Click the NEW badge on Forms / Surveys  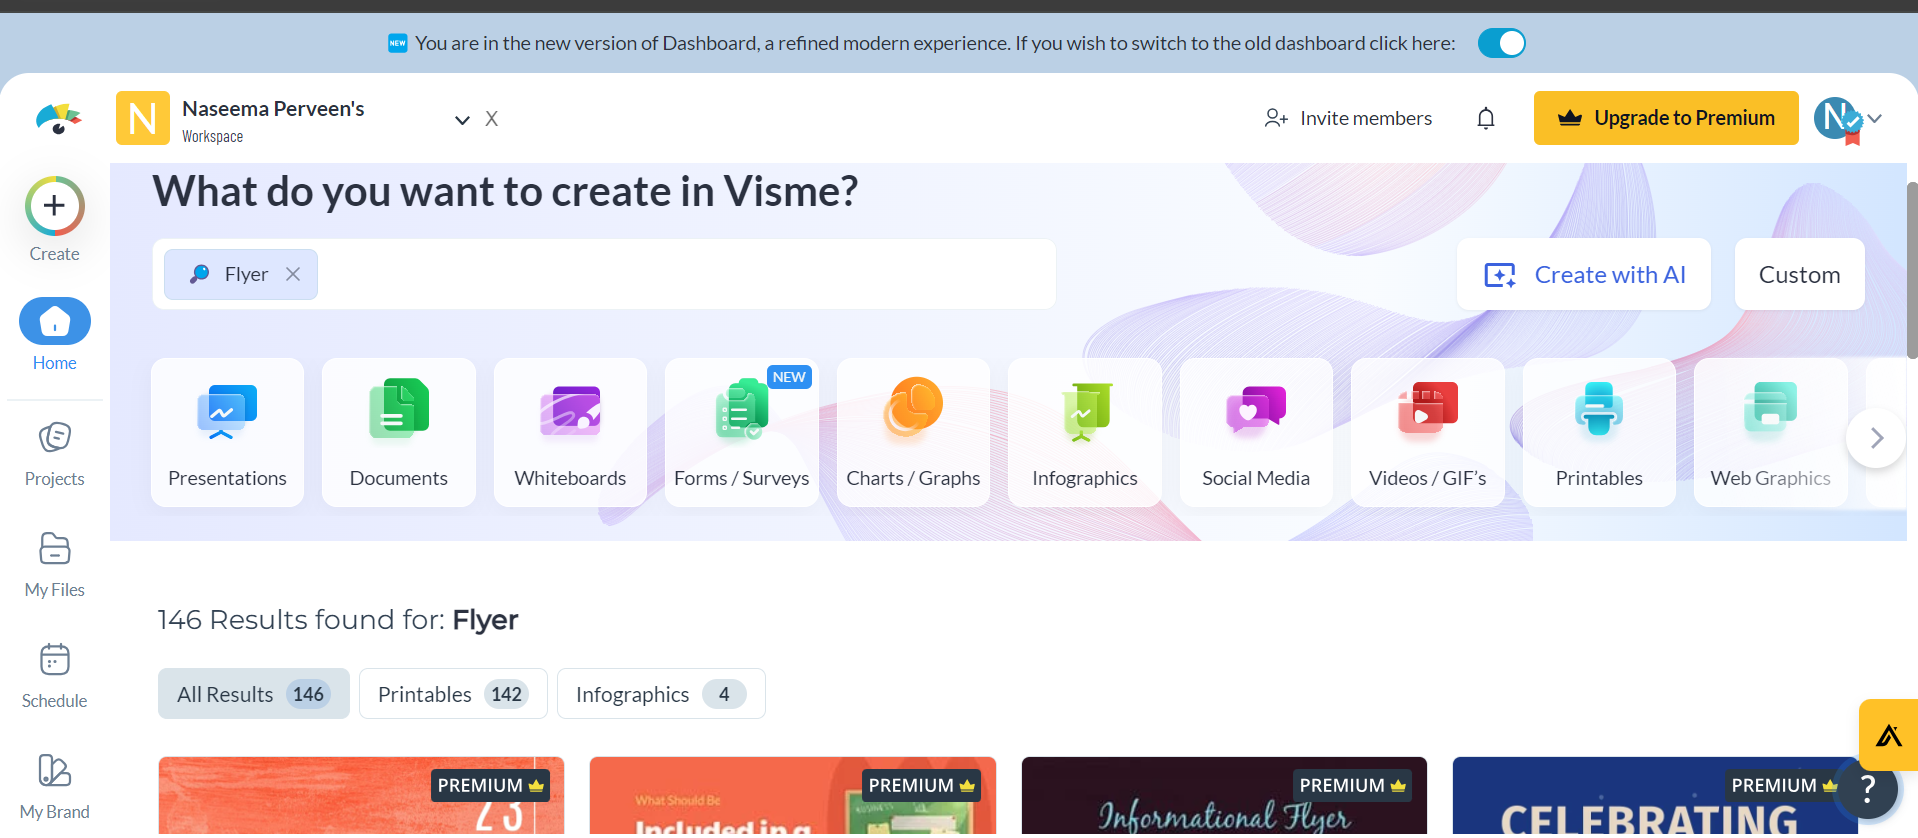(x=789, y=377)
